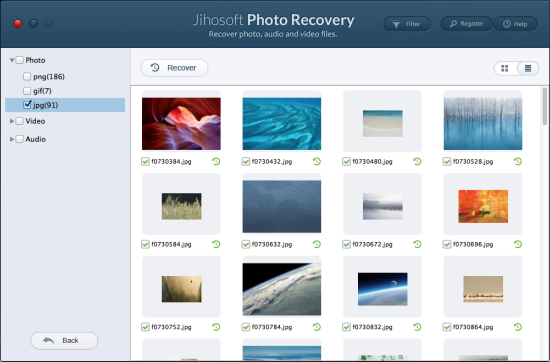Image resolution: width=550 pixels, height=362 pixels.
Task: Check the Video category checkbox
Action: [x=20, y=121]
